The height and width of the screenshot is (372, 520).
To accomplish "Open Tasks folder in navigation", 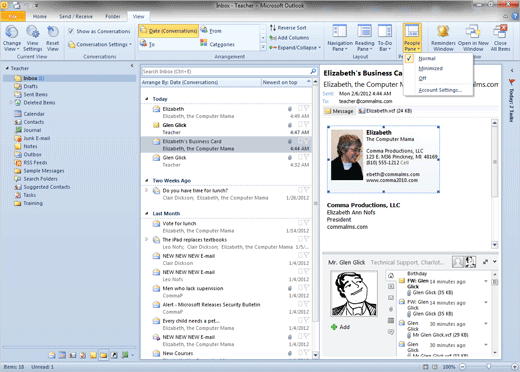I will click(x=25, y=195).
